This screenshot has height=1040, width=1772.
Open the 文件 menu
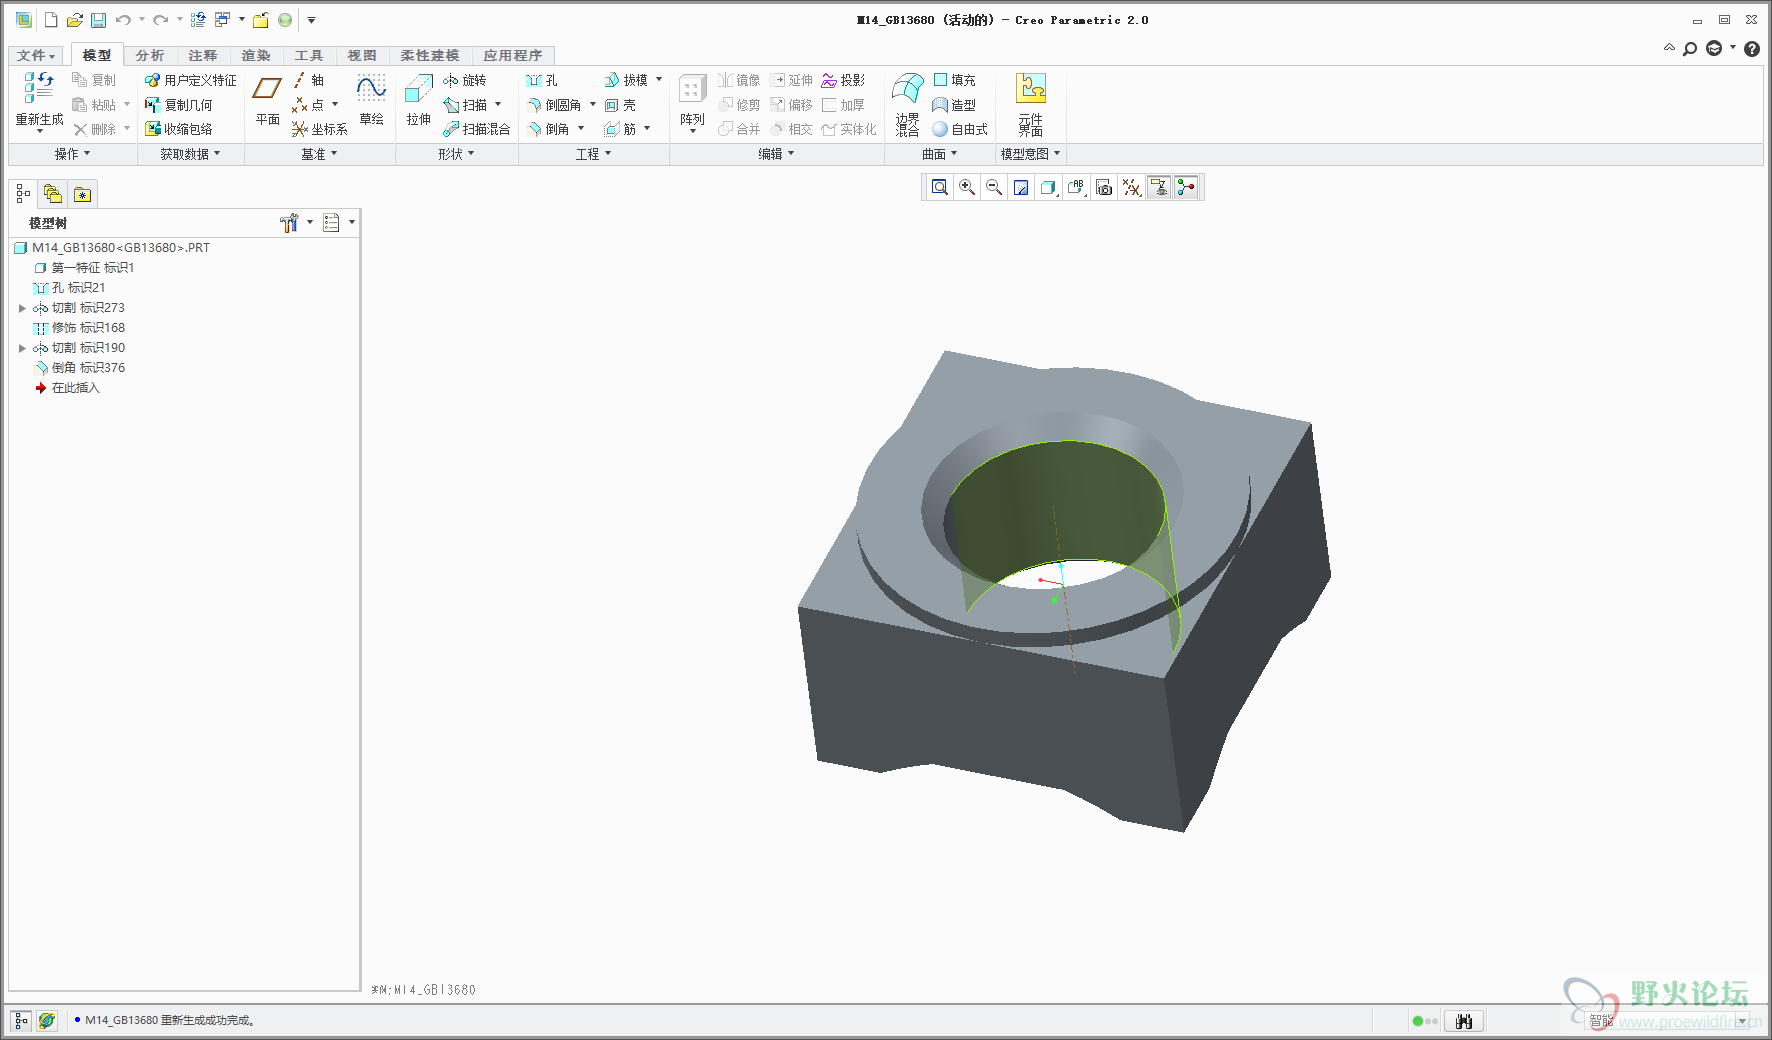(x=36, y=56)
